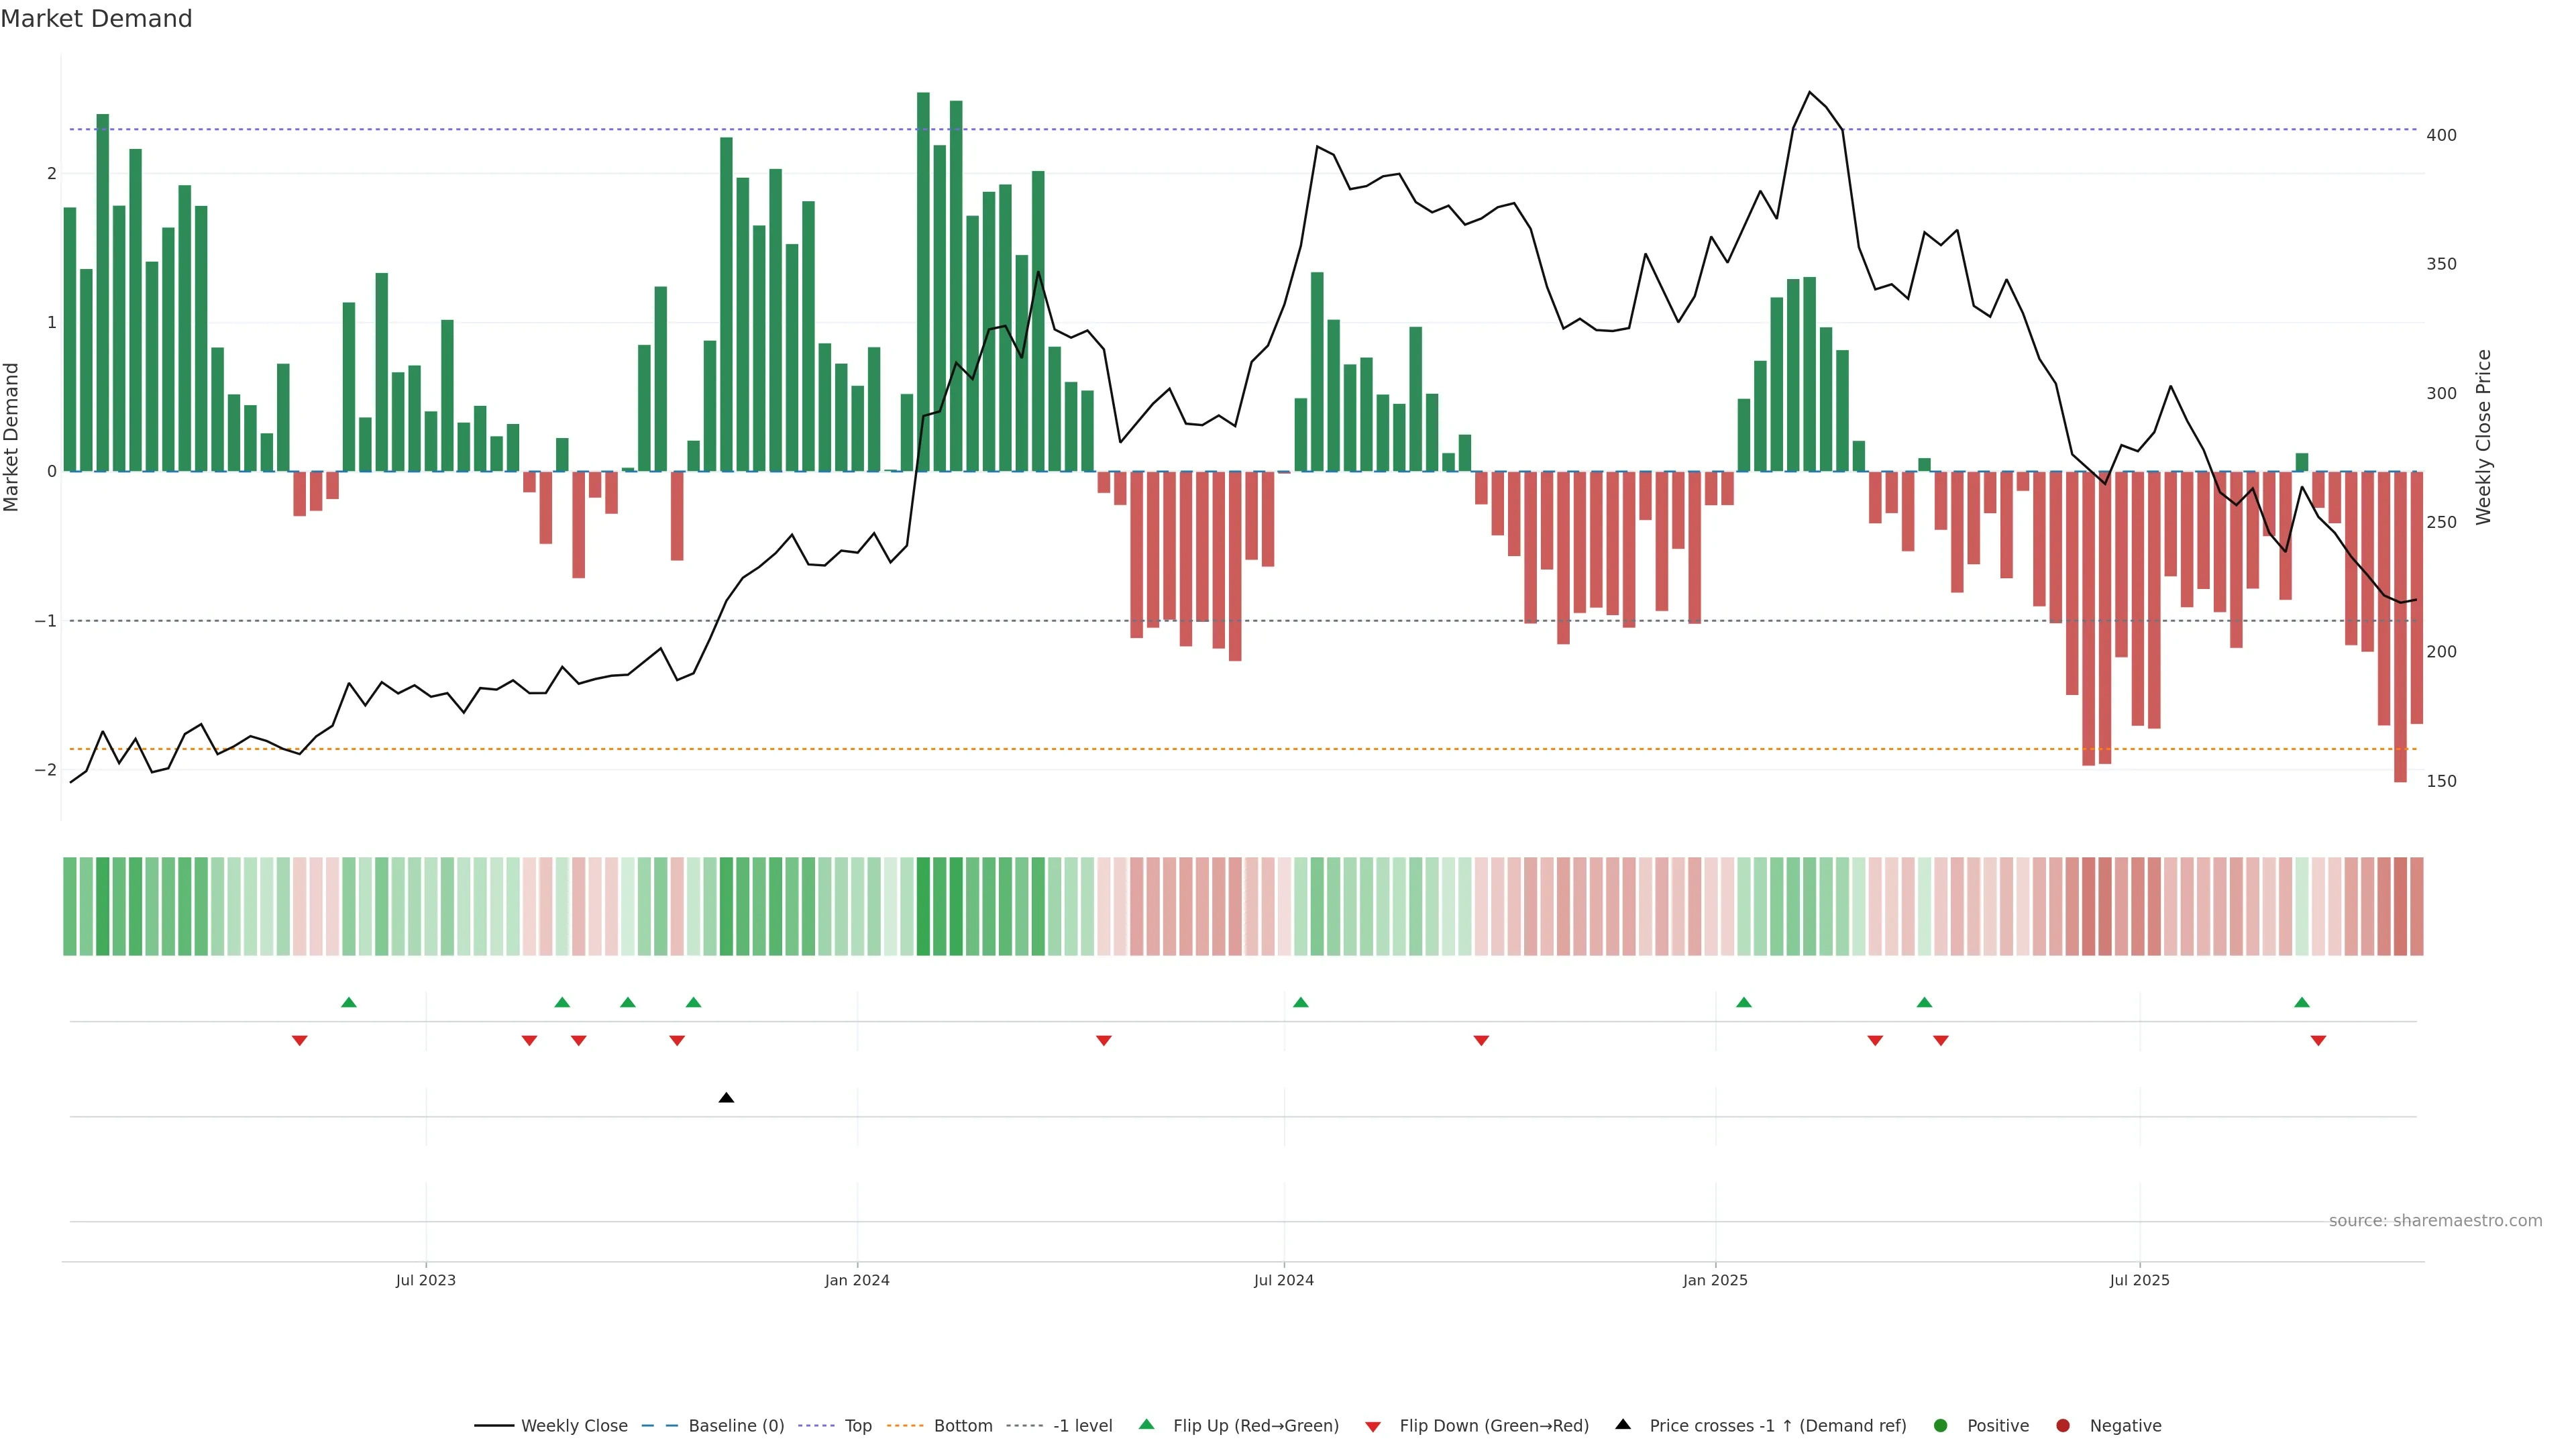This screenshot has height=1449, width=2576.
Task: Click the flip-down marker right of Jul 2025
Action: click(x=2318, y=1041)
